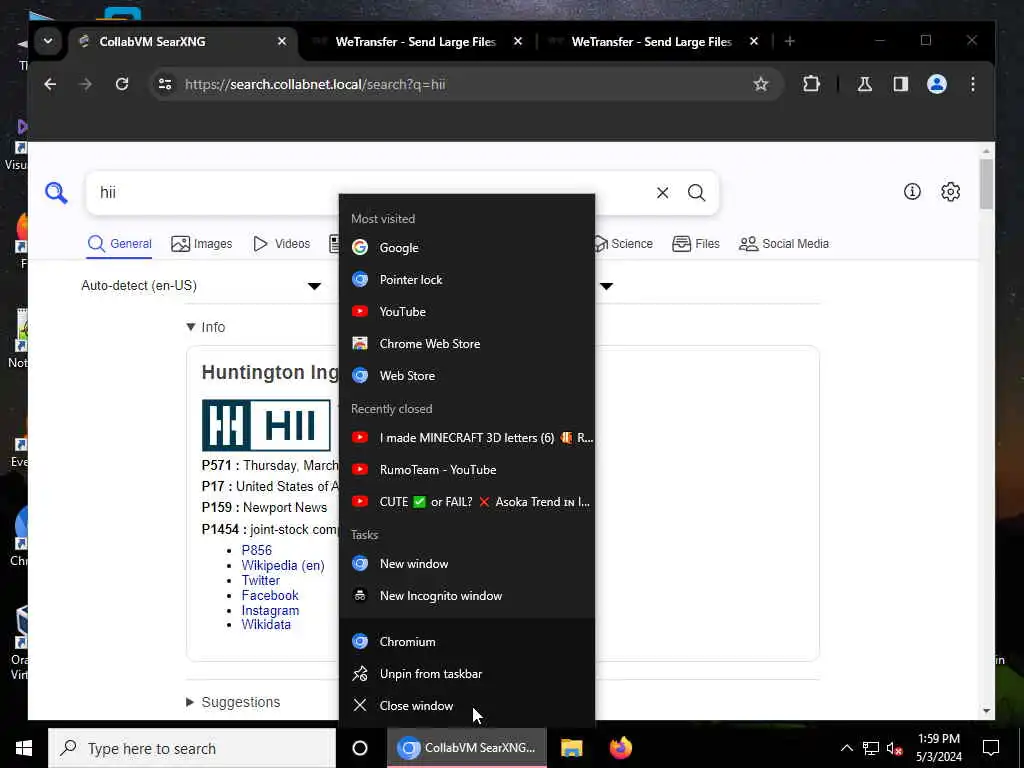Choose New Incognito window task
This screenshot has height=768, width=1024.
[467, 596]
